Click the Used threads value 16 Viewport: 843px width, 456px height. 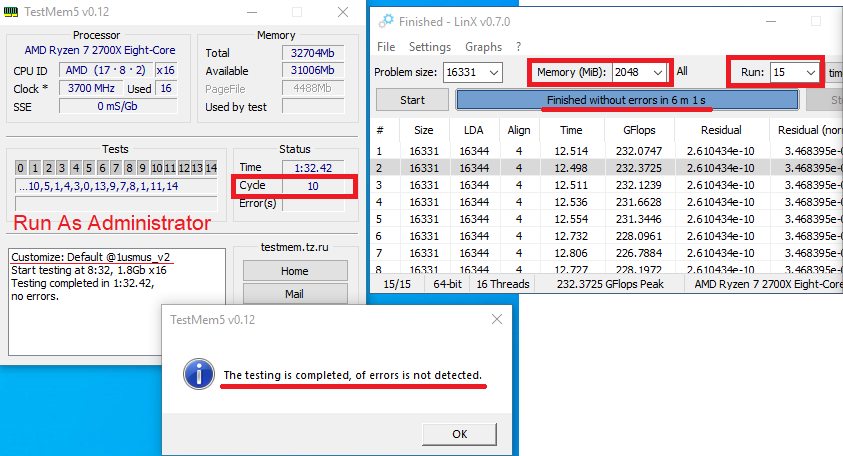click(166, 88)
